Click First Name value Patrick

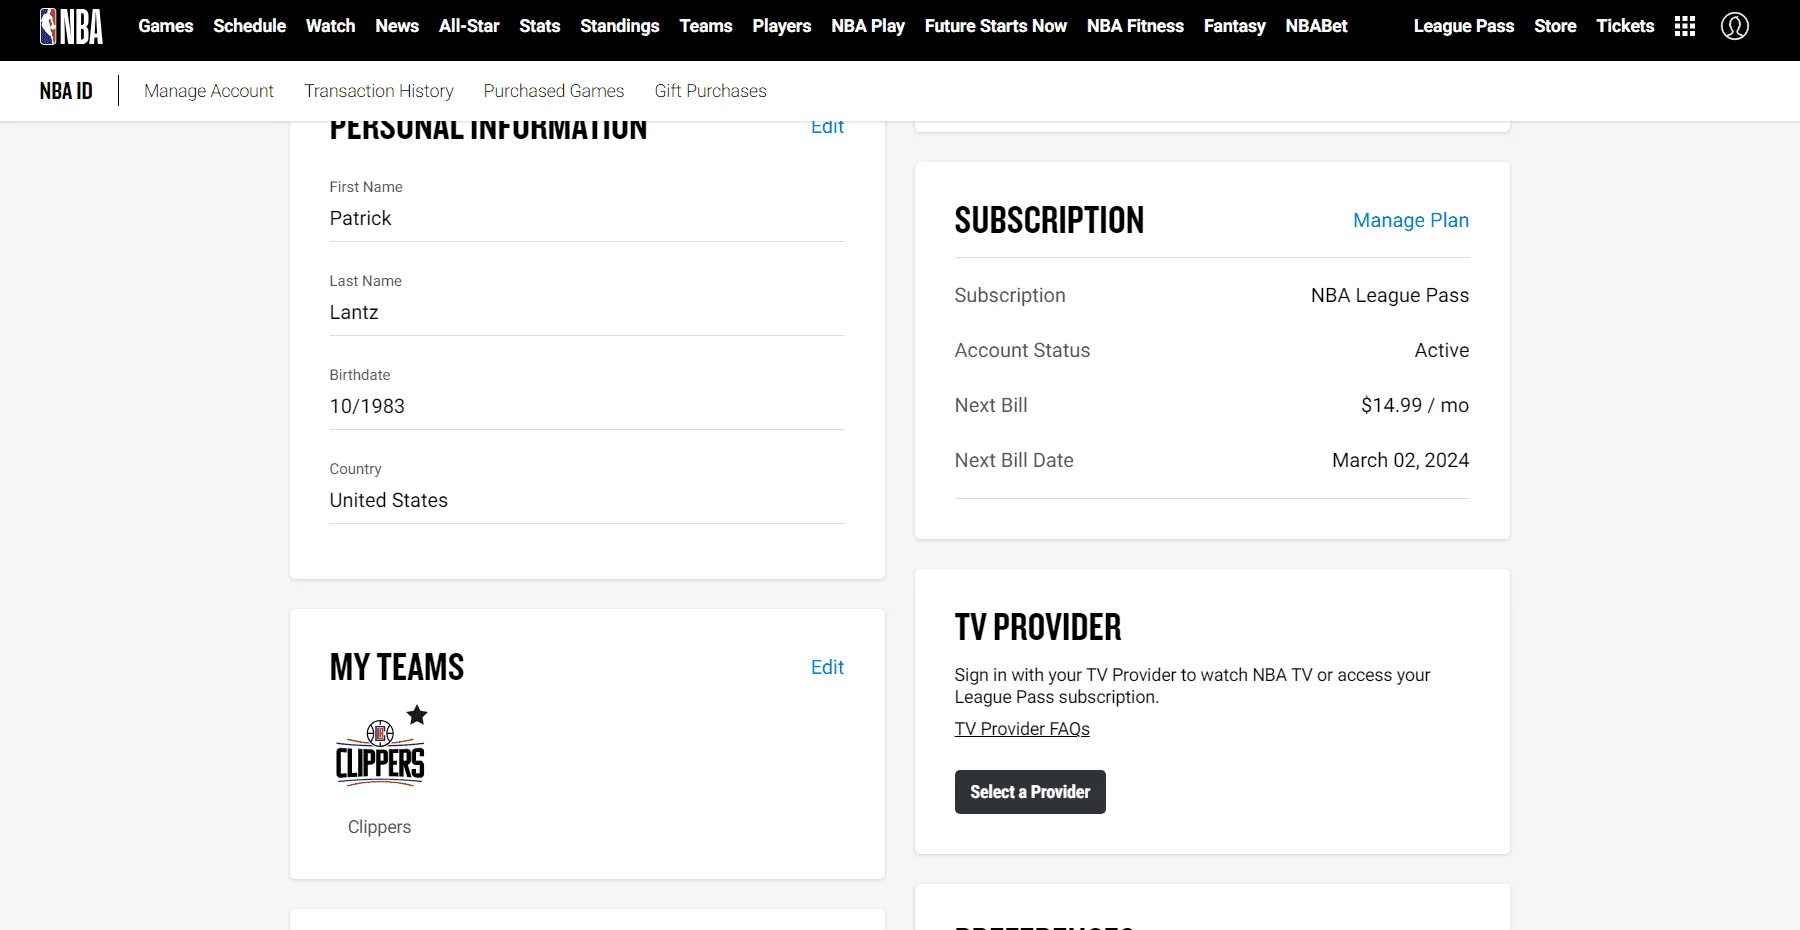click(x=361, y=218)
